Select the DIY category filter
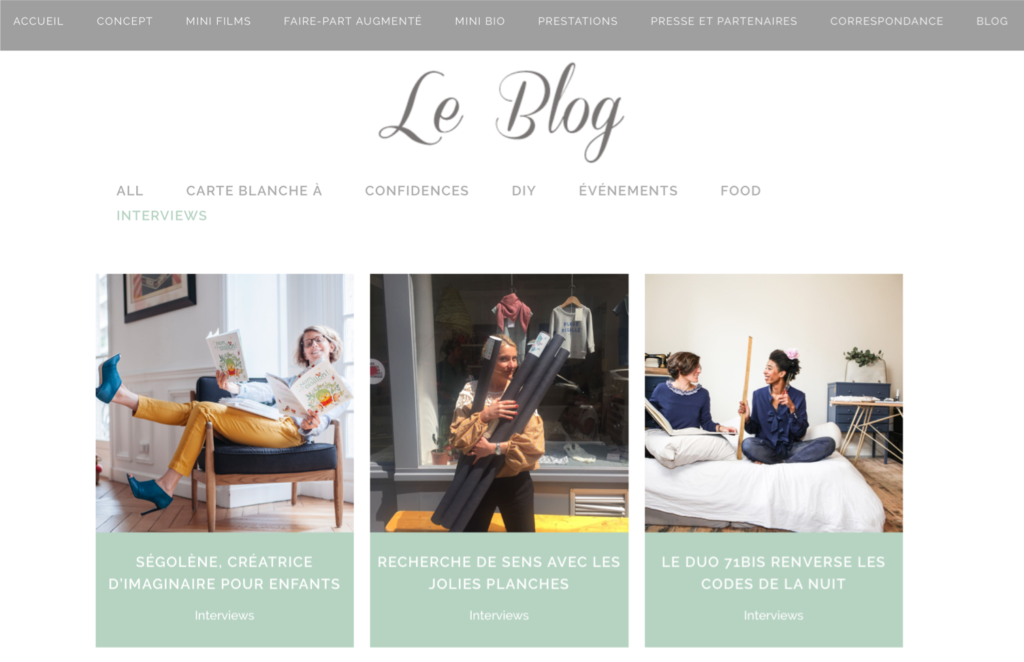1024x662 pixels. click(524, 191)
